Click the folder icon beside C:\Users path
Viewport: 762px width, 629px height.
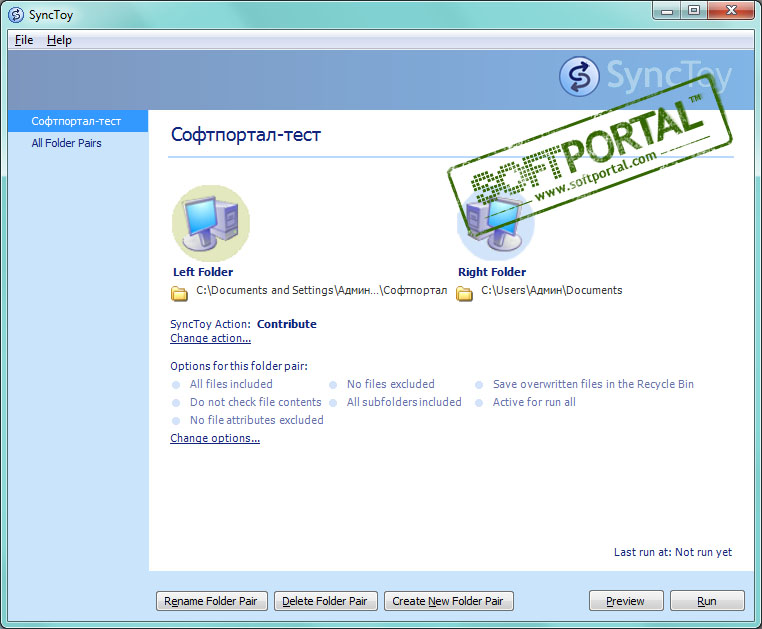(464, 293)
